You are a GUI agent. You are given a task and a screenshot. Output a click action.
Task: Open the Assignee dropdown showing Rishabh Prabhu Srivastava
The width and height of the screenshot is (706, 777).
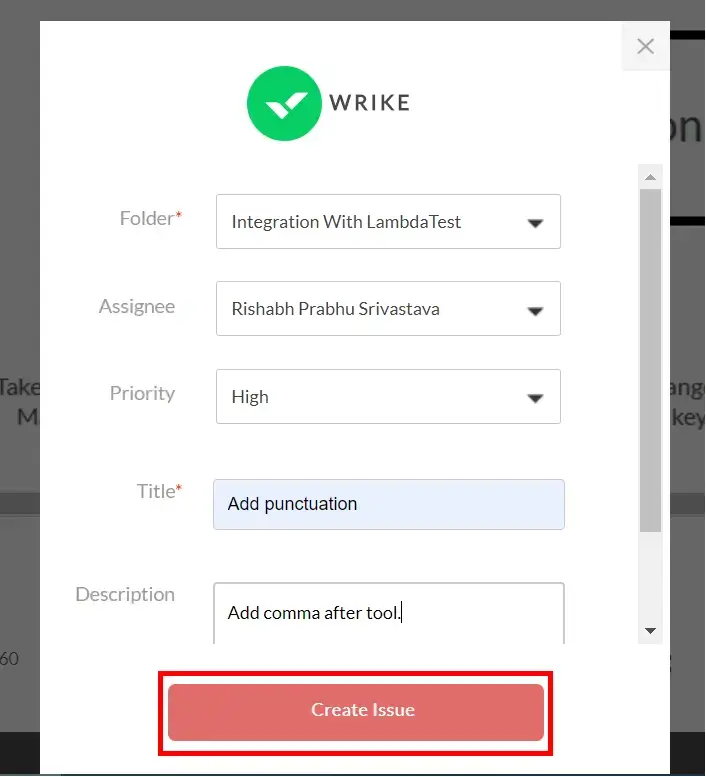(370, 309)
